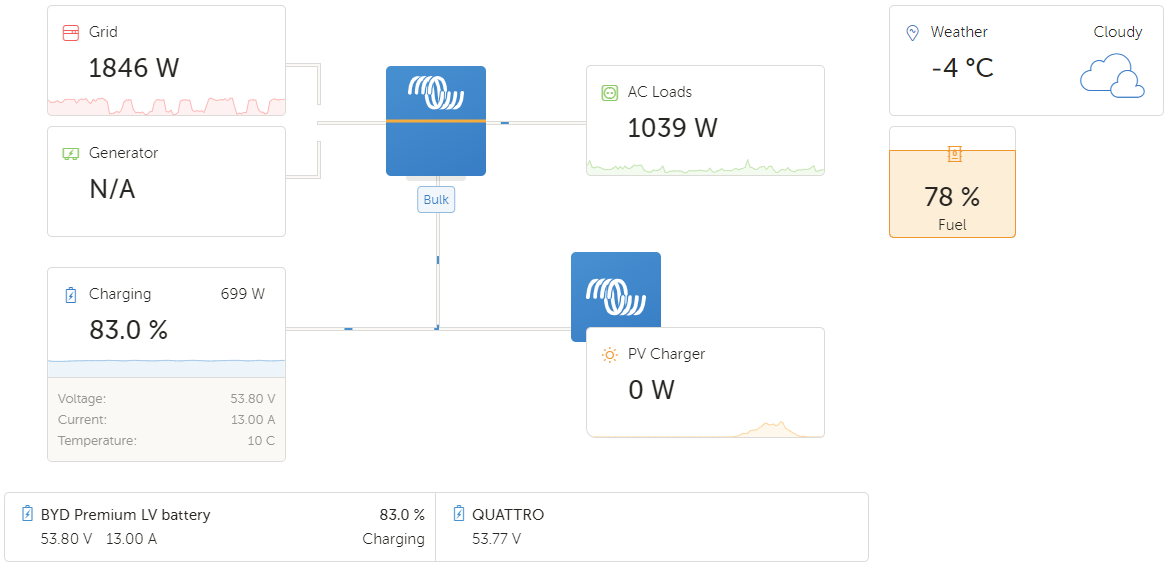
Task: Click the Grid power history graph
Action: pyautogui.click(x=166, y=106)
